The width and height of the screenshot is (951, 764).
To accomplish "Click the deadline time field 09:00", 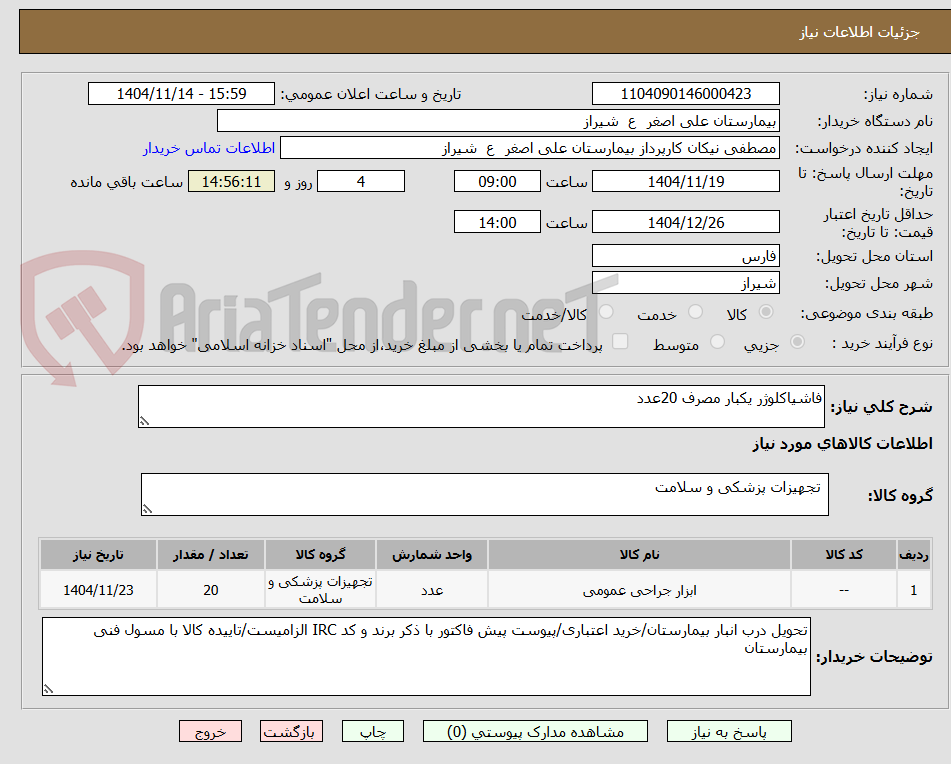I will tap(497, 181).
